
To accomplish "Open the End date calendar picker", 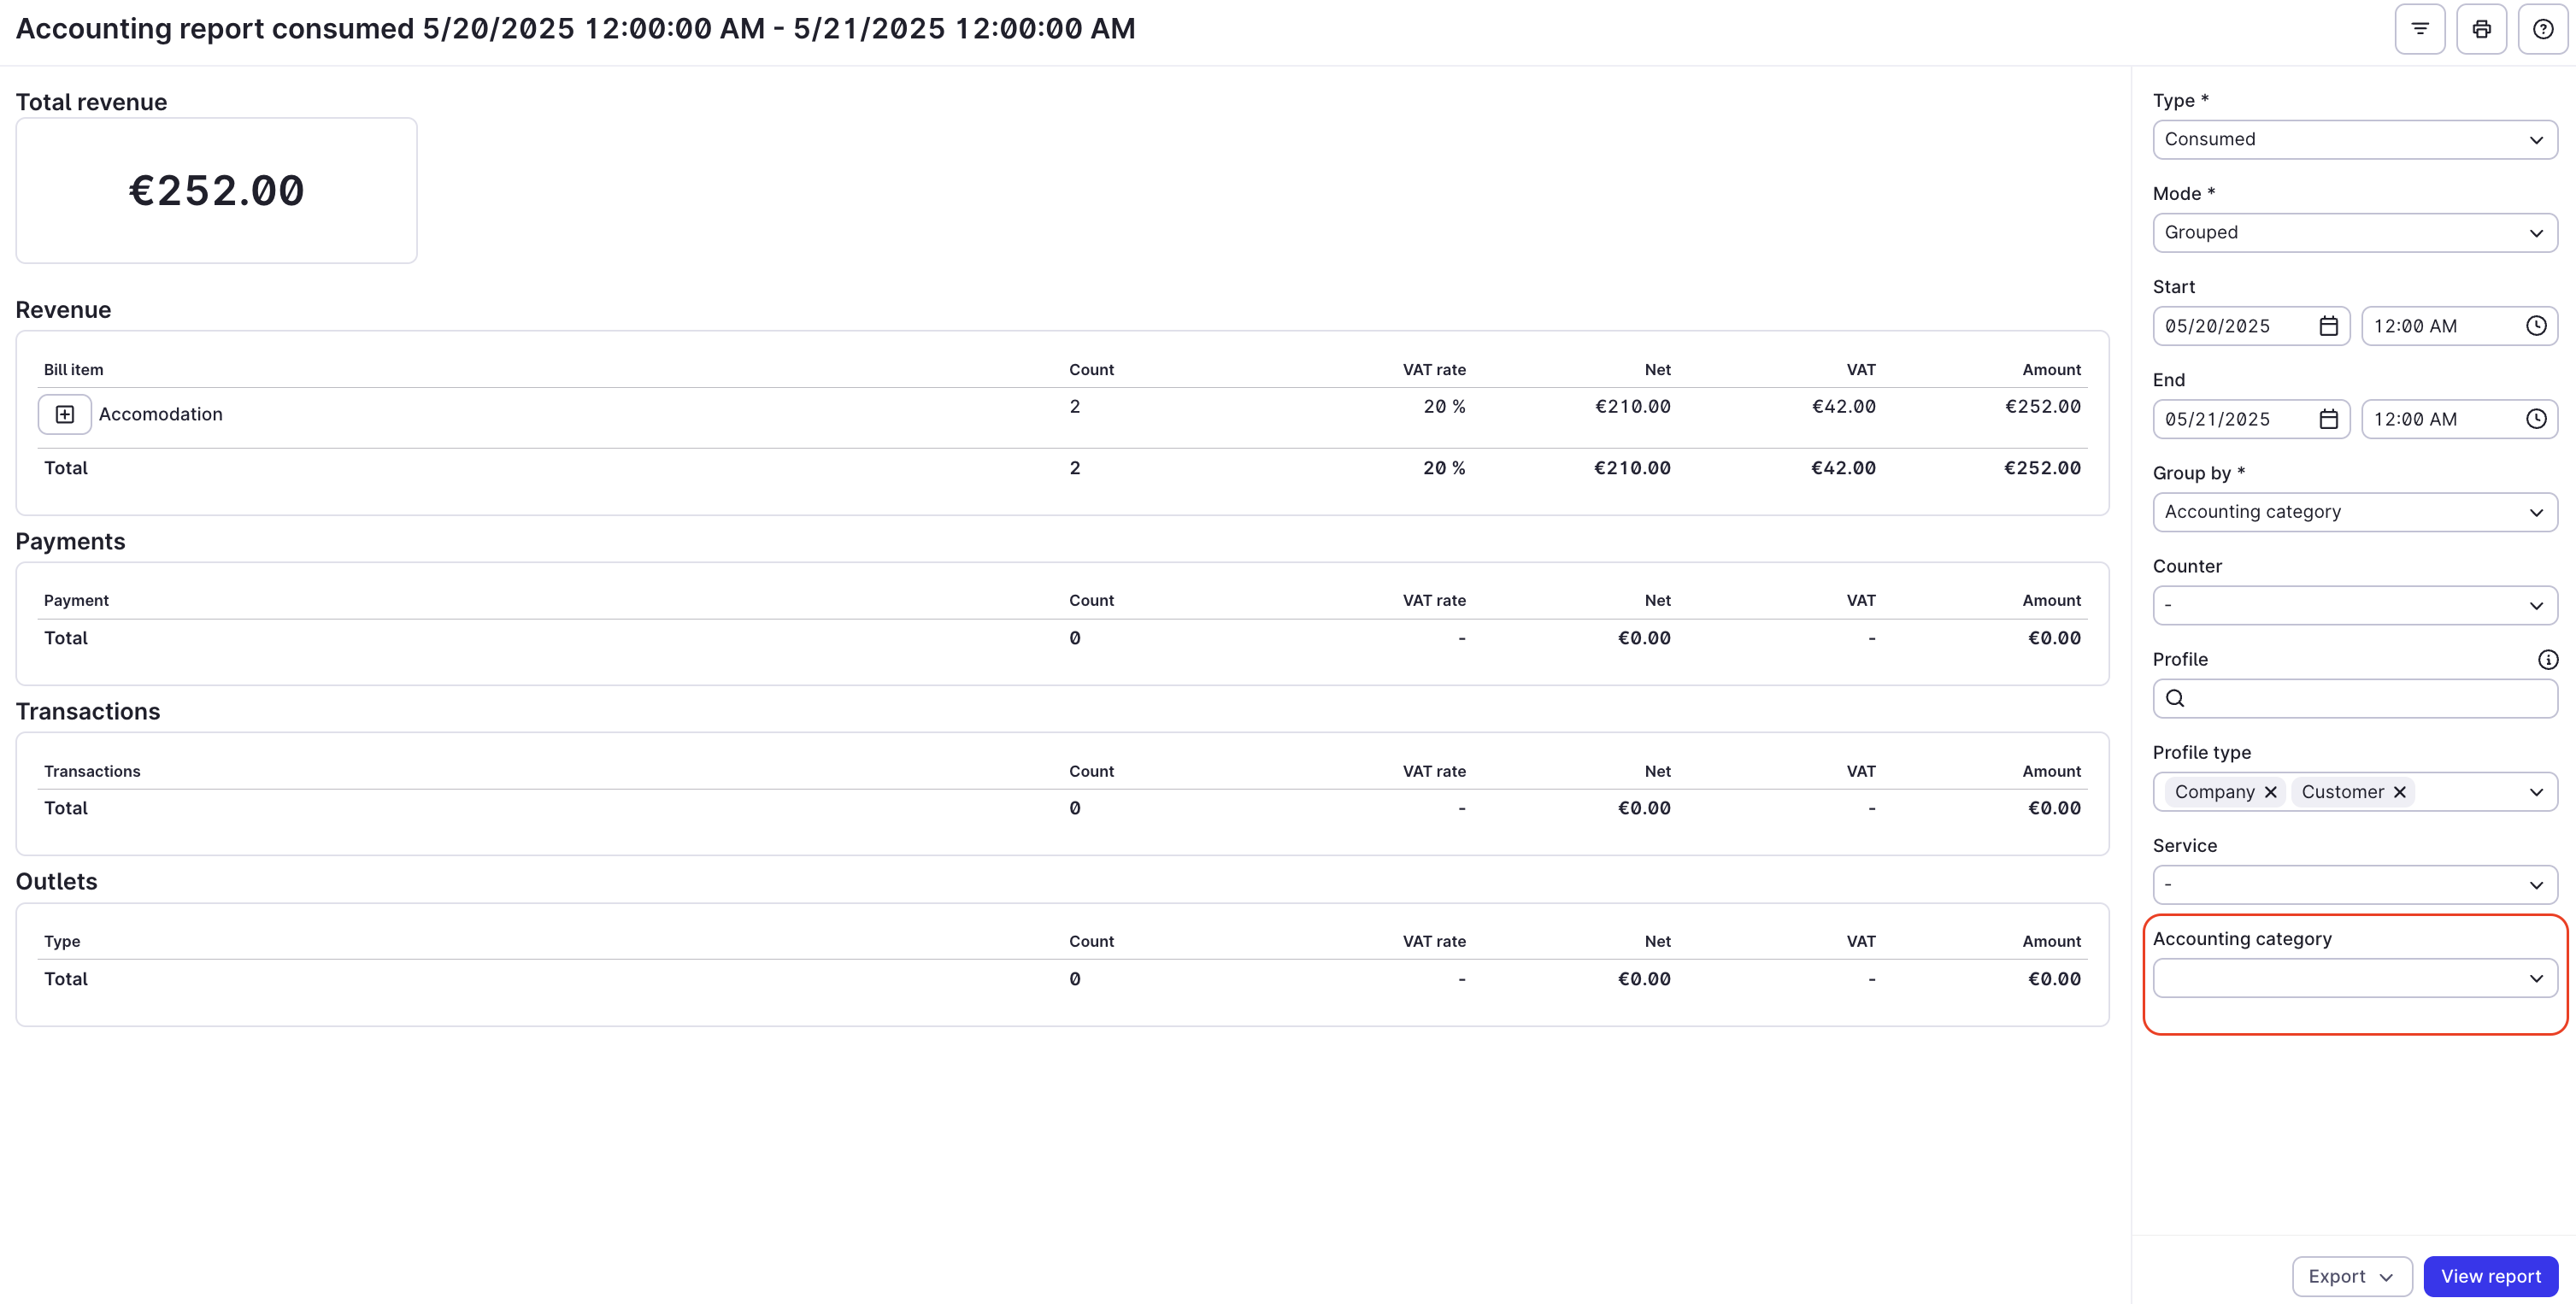I will click(2328, 419).
